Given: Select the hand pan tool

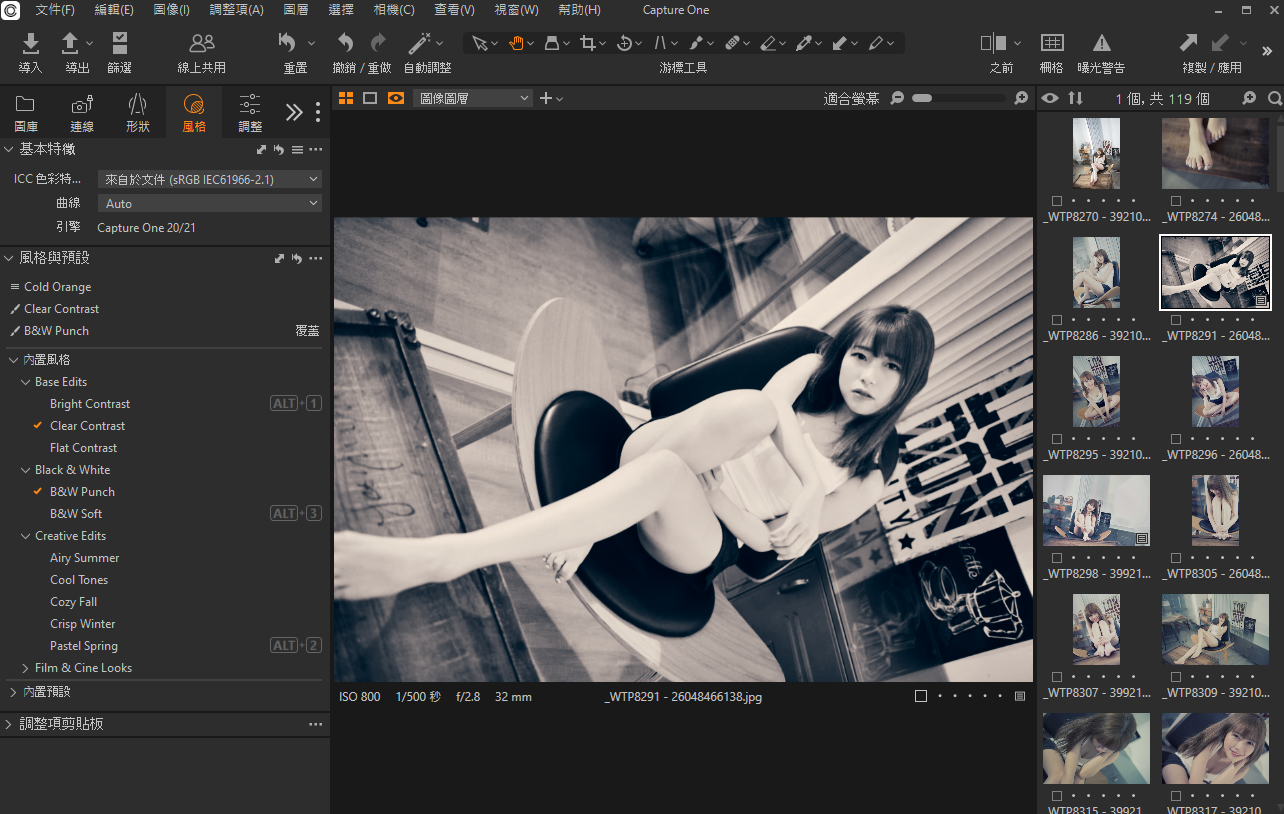Looking at the screenshot, I should pos(516,43).
